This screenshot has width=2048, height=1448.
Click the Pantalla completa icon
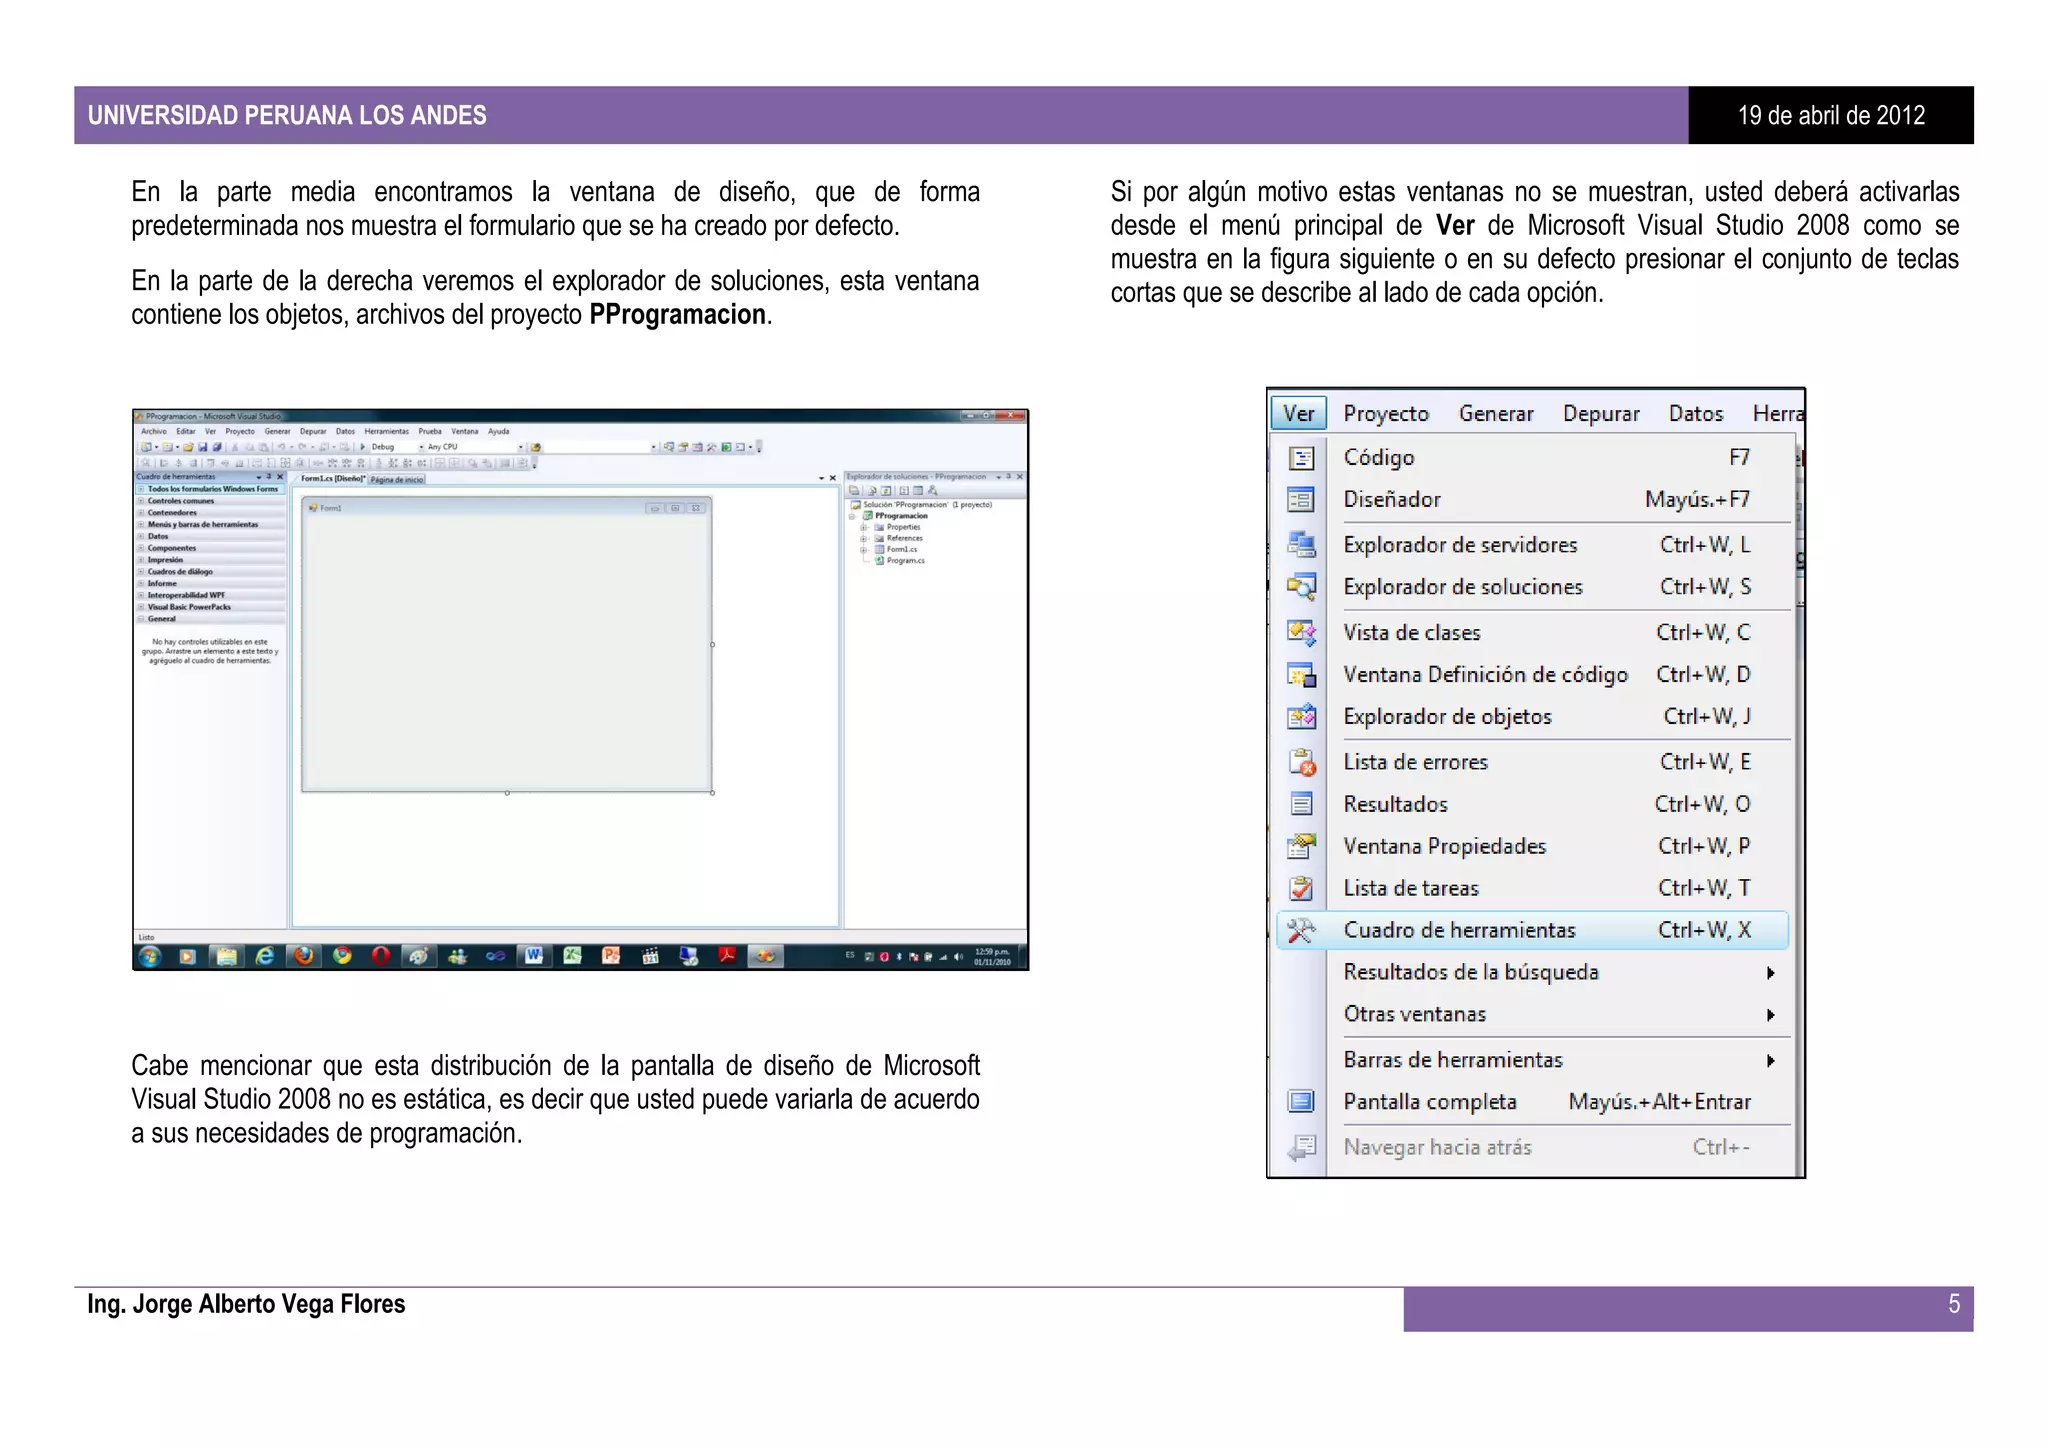(1301, 1101)
